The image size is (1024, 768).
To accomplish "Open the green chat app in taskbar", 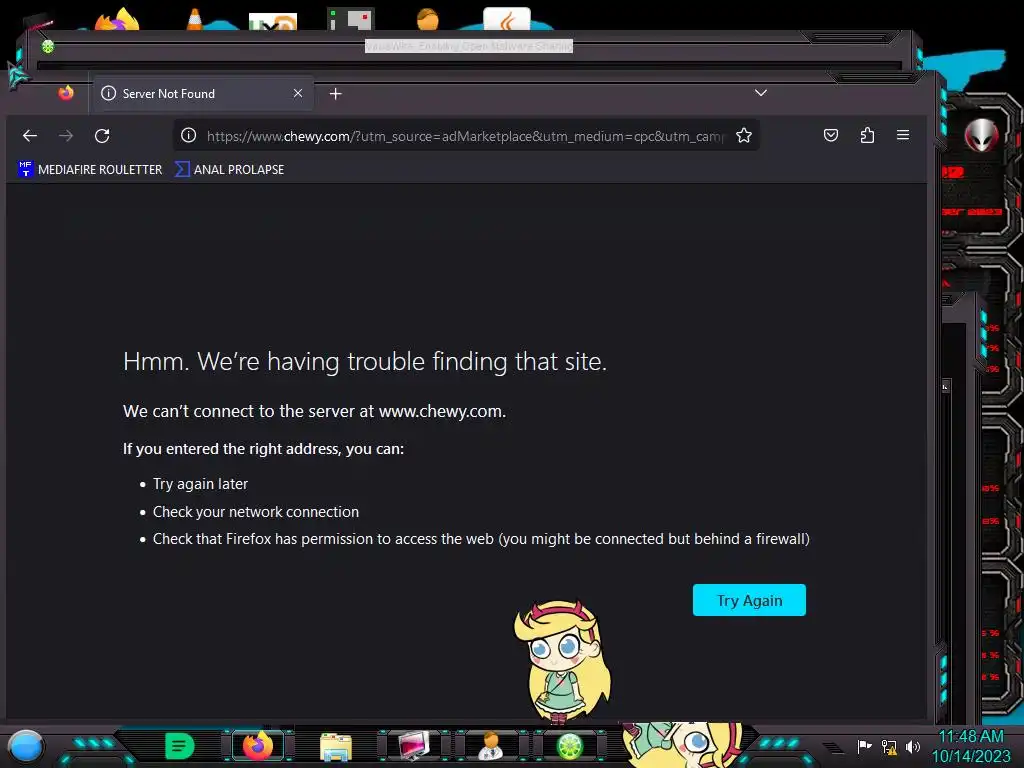I will tap(180, 746).
